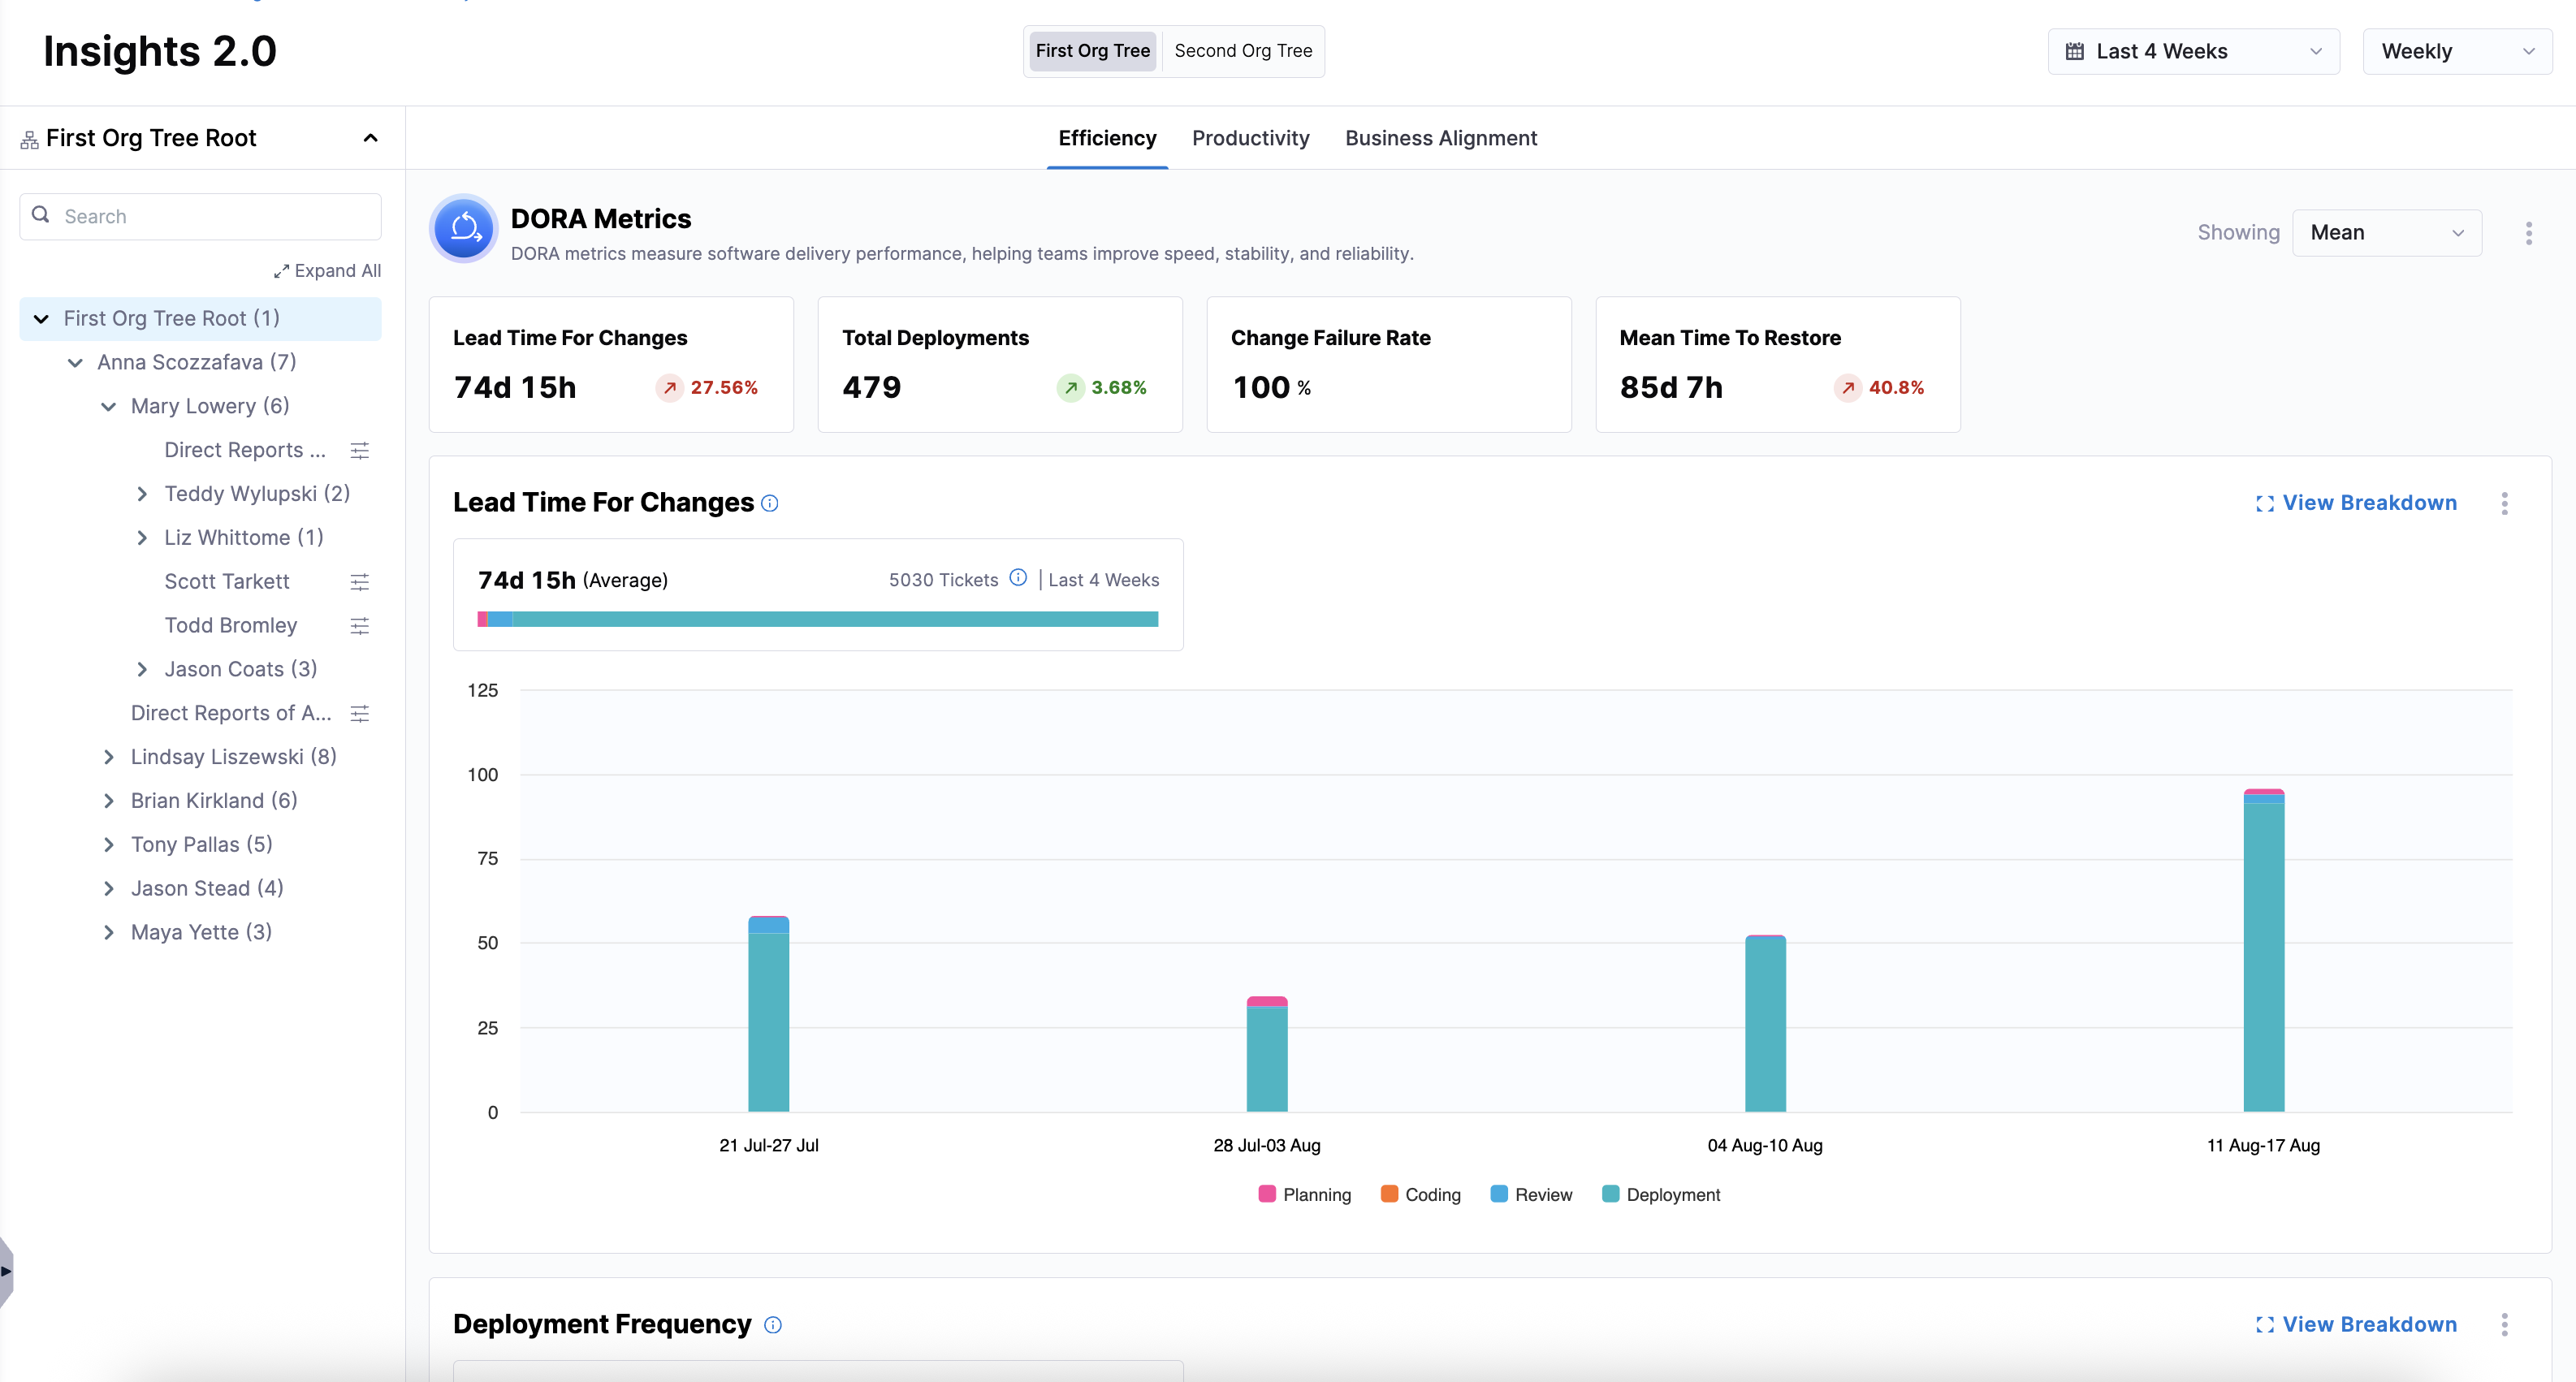Open the DORA Metrics three-dot options menu
Image resolution: width=2576 pixels, height=1382 pixels.
[x=2528, y=233]
